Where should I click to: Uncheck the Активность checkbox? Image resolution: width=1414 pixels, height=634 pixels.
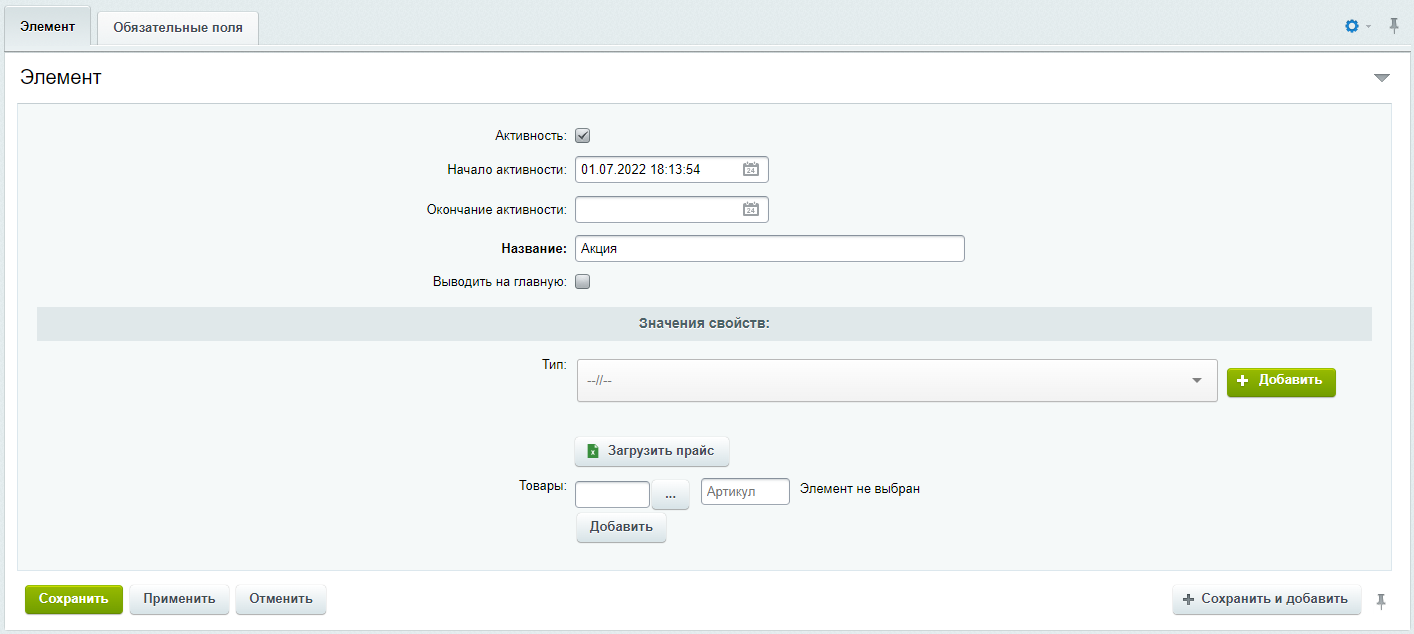point(583,136)
